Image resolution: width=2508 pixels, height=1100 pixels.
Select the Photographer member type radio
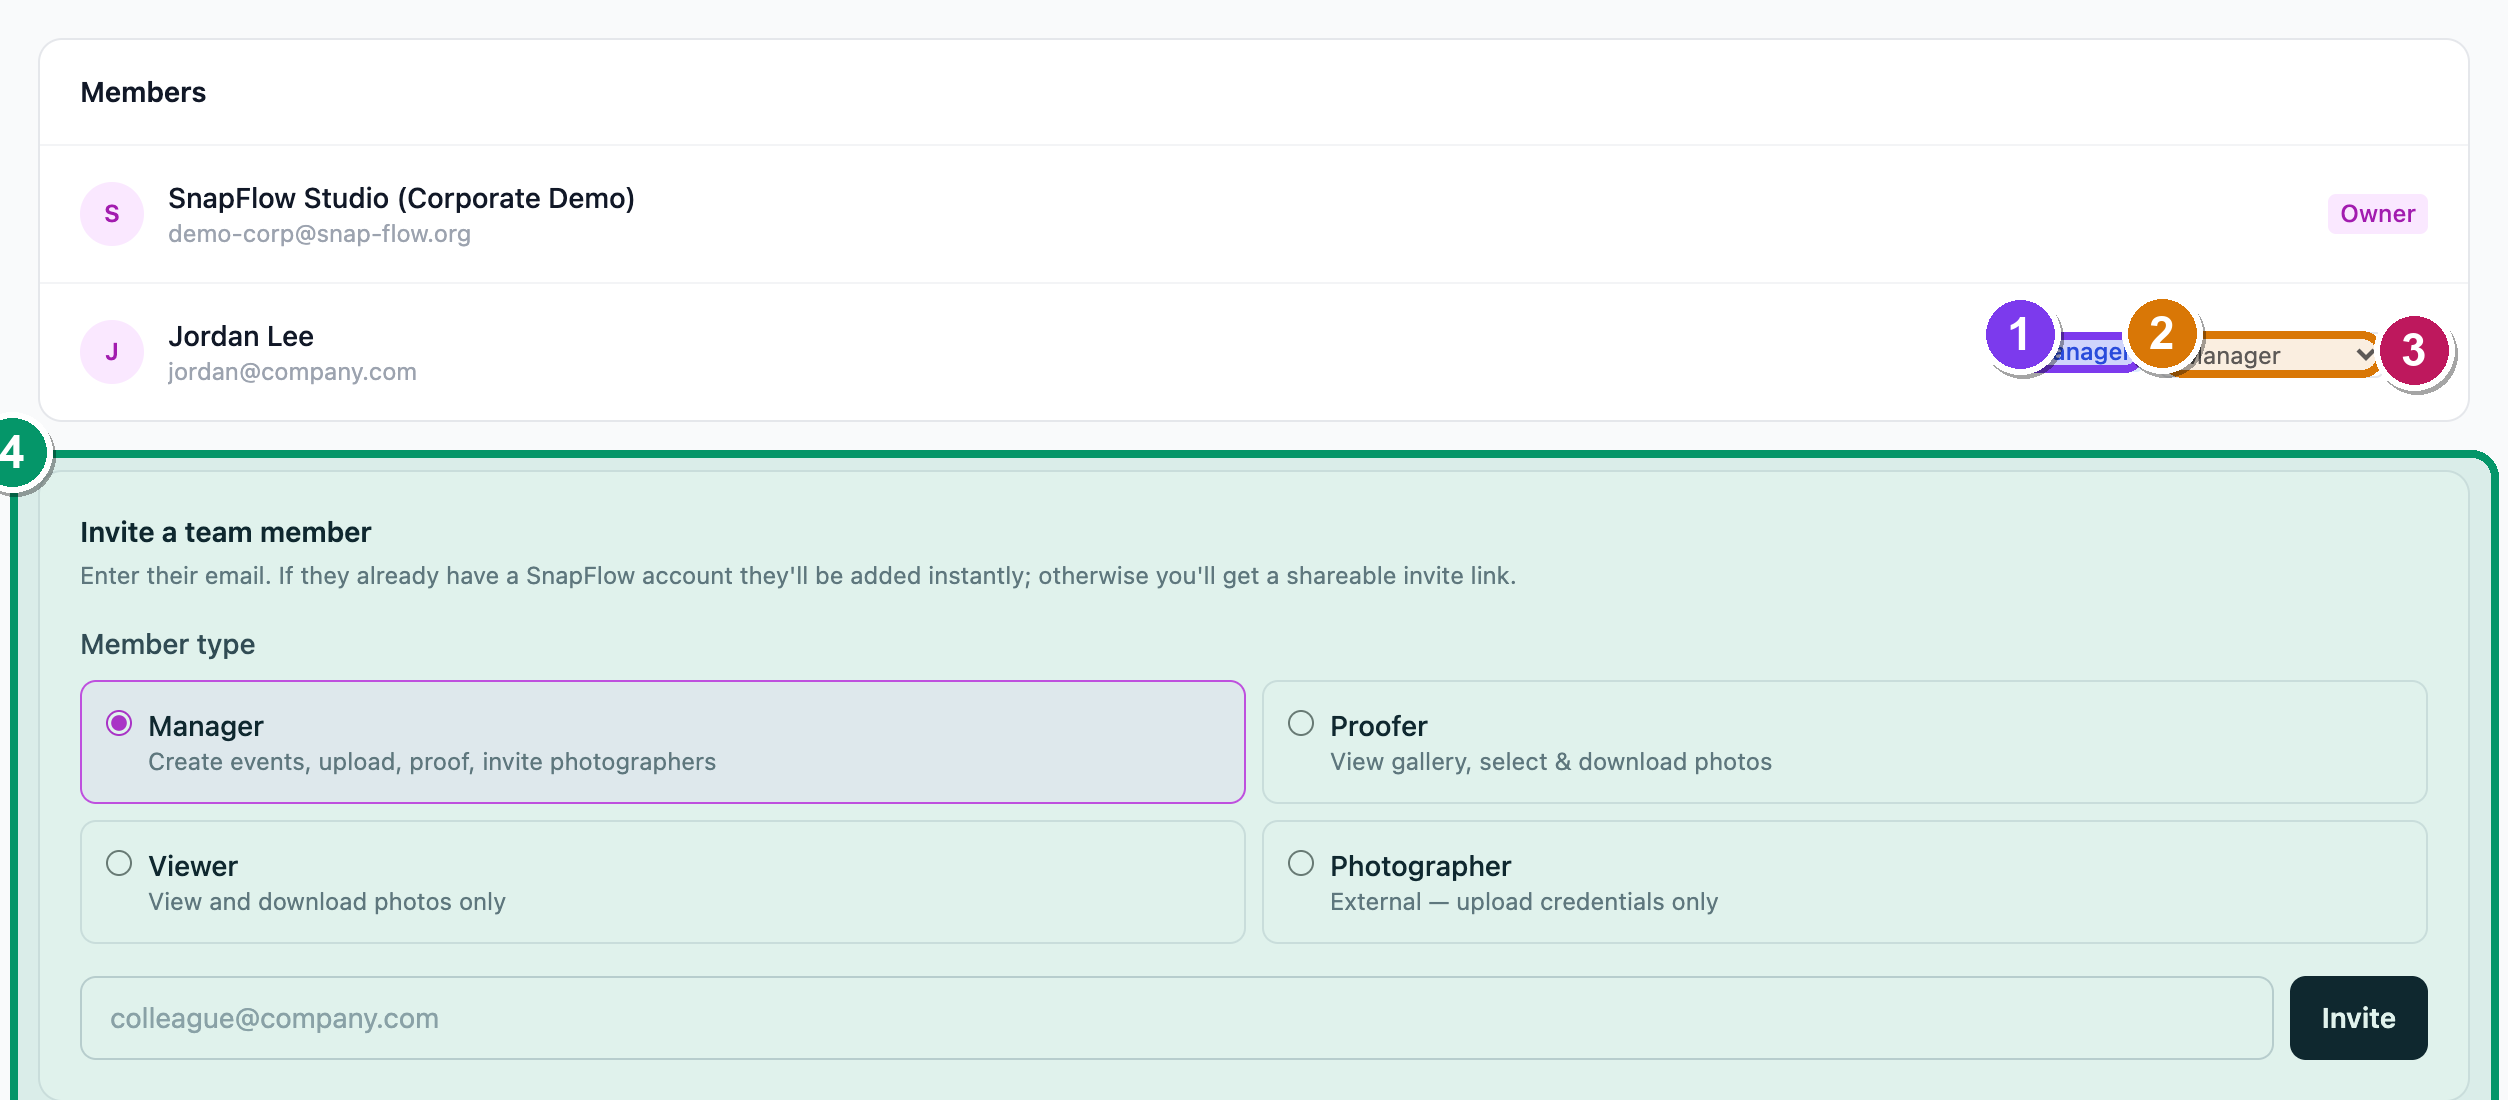1301,863
